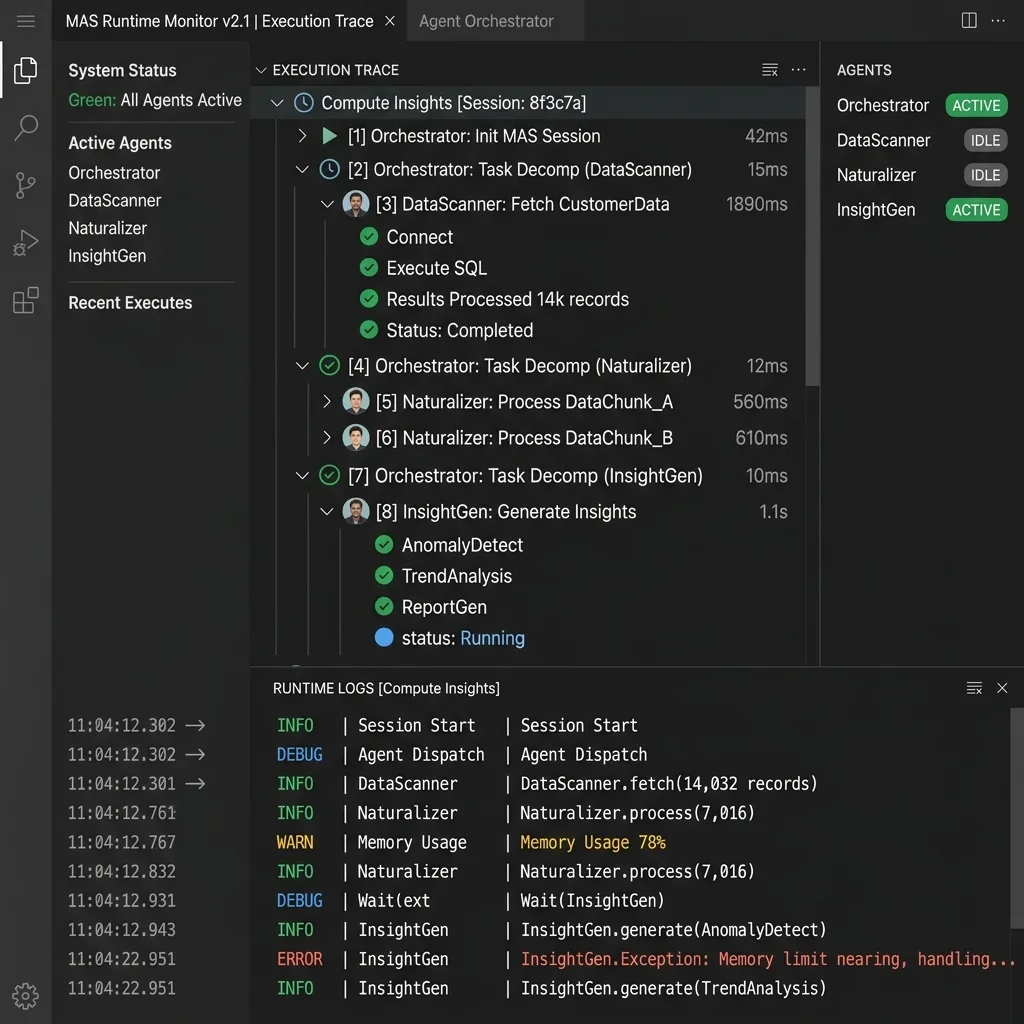Expand step [6] Process DataChunk_B
This screenshot has width=1024, height=1024.
pyautogui.click(x=327, y=438)
